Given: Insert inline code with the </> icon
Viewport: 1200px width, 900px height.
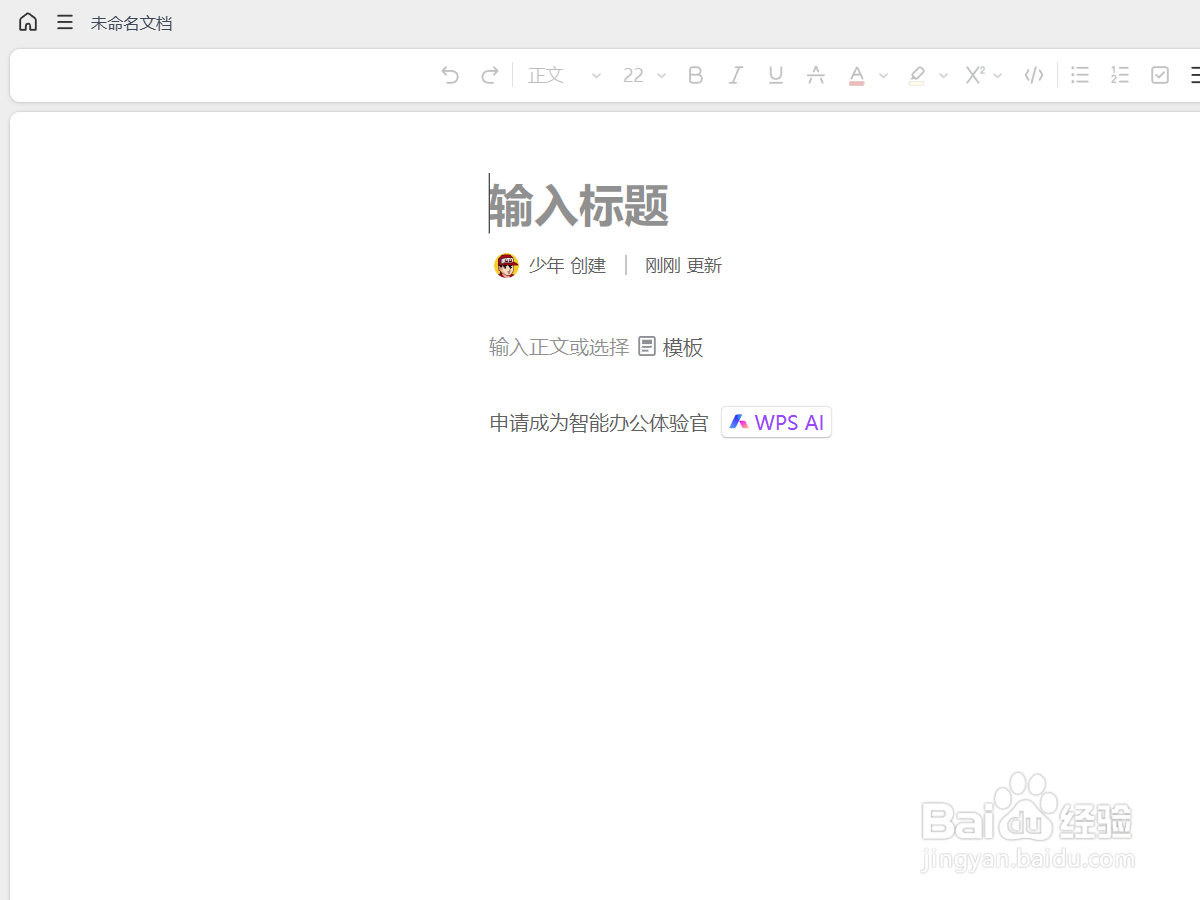Looking at the screenshot, I should coord(1035,75).
